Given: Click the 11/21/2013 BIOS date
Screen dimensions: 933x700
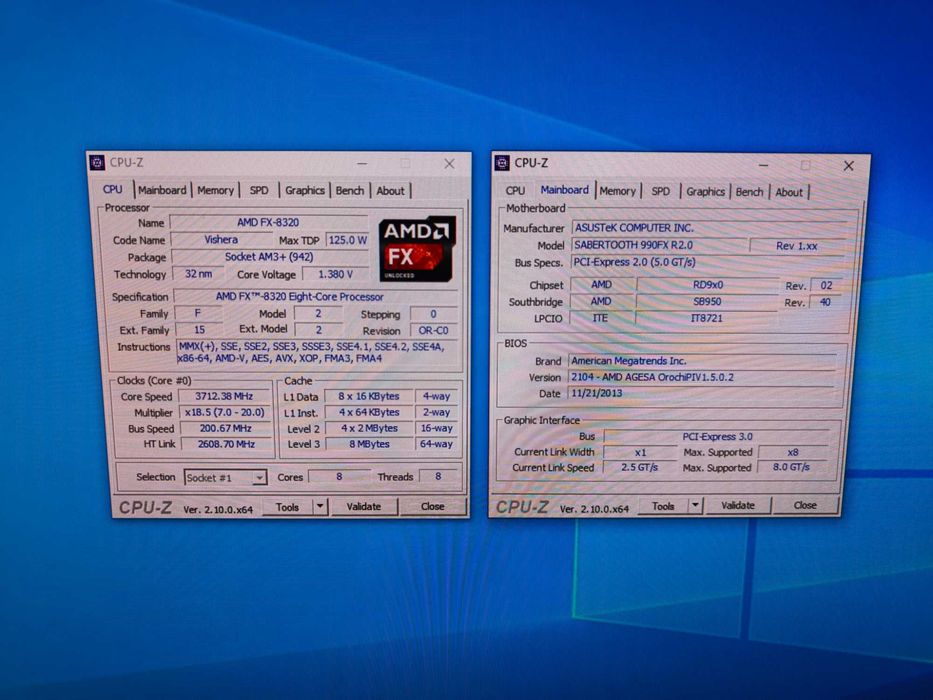Looking at the screenshot, I should pos(702,393).
